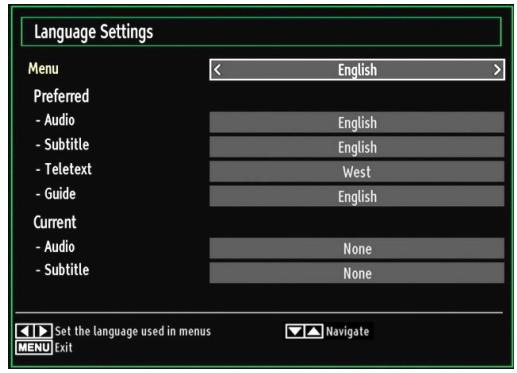
Task: Select the Menu language value English
Action: [x=357, y=70]
